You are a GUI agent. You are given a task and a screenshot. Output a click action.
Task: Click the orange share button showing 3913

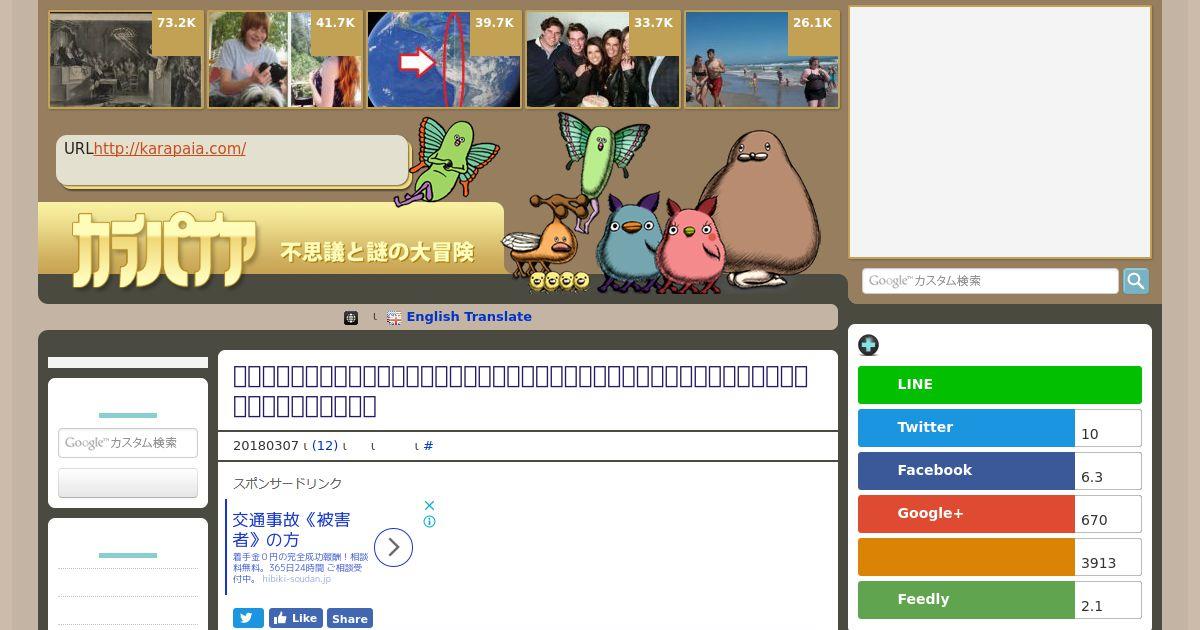tap(966, 557)
